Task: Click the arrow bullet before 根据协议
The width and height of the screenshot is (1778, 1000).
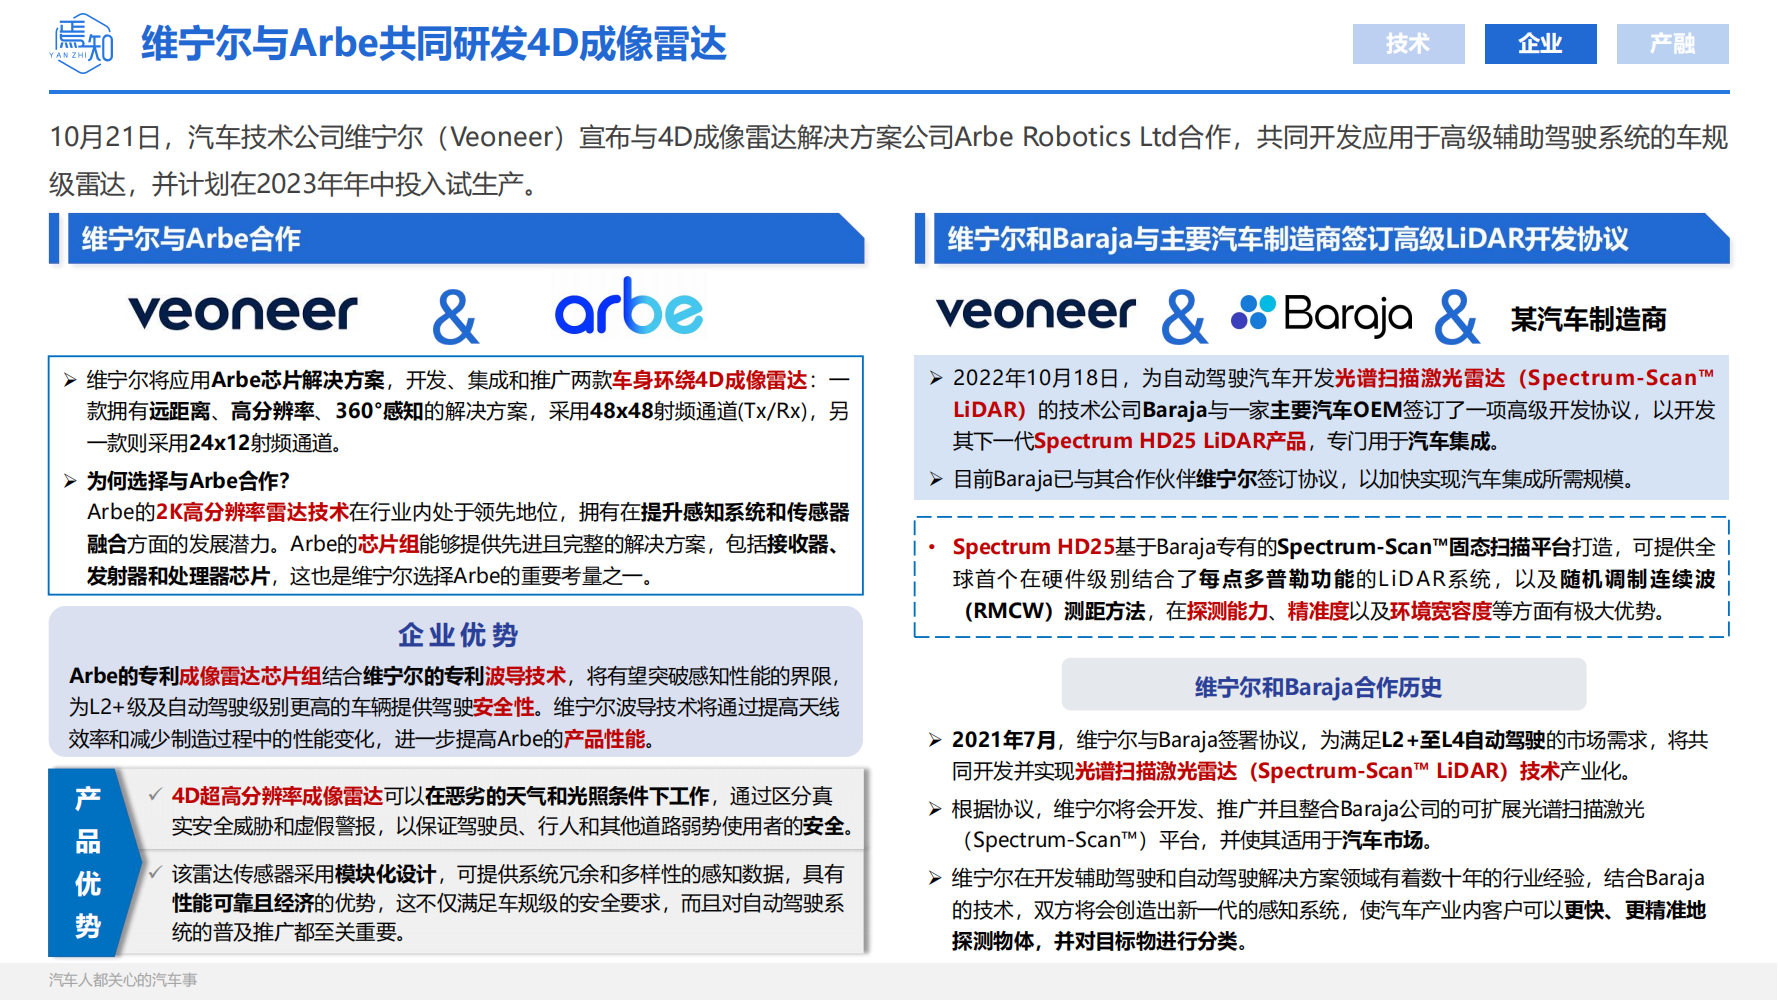Action: pyautogui.click(x=935, y=809)
